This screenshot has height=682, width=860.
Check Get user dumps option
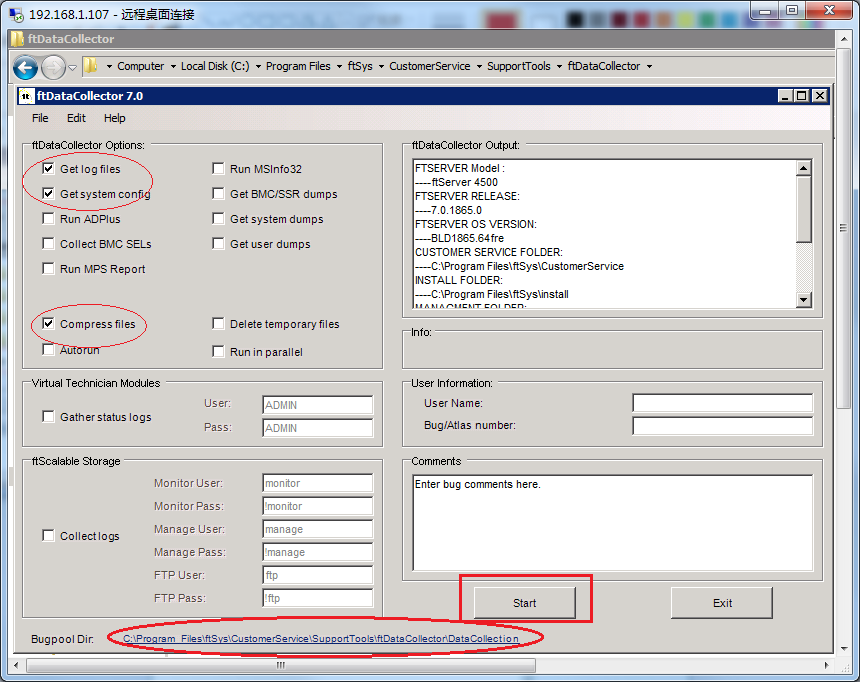pyautogui.click(x=218, y=243)
